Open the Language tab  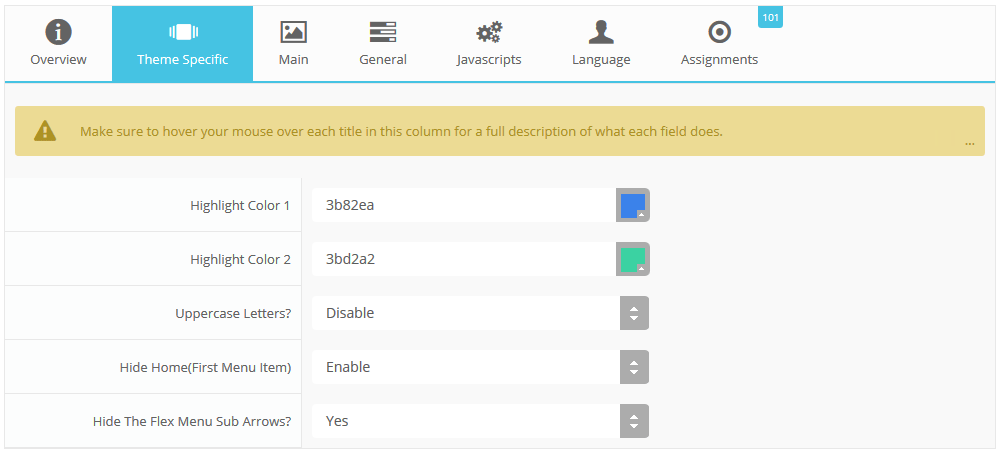pyautogui.click(x=601, y=44)
